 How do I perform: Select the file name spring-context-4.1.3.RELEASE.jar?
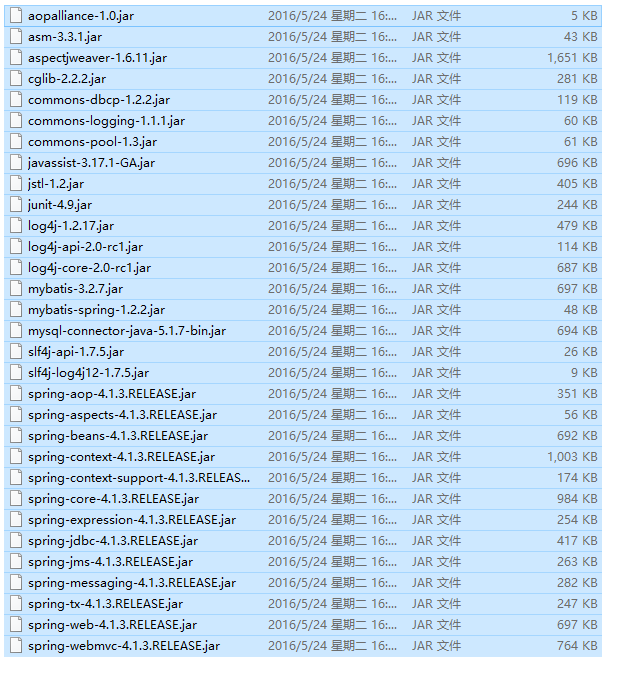[121, 458]
